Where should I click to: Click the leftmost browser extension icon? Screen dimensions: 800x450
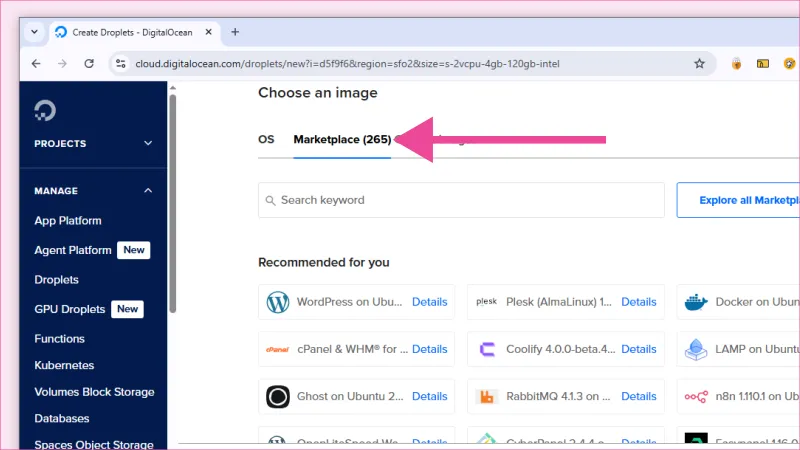pos(736,64)
